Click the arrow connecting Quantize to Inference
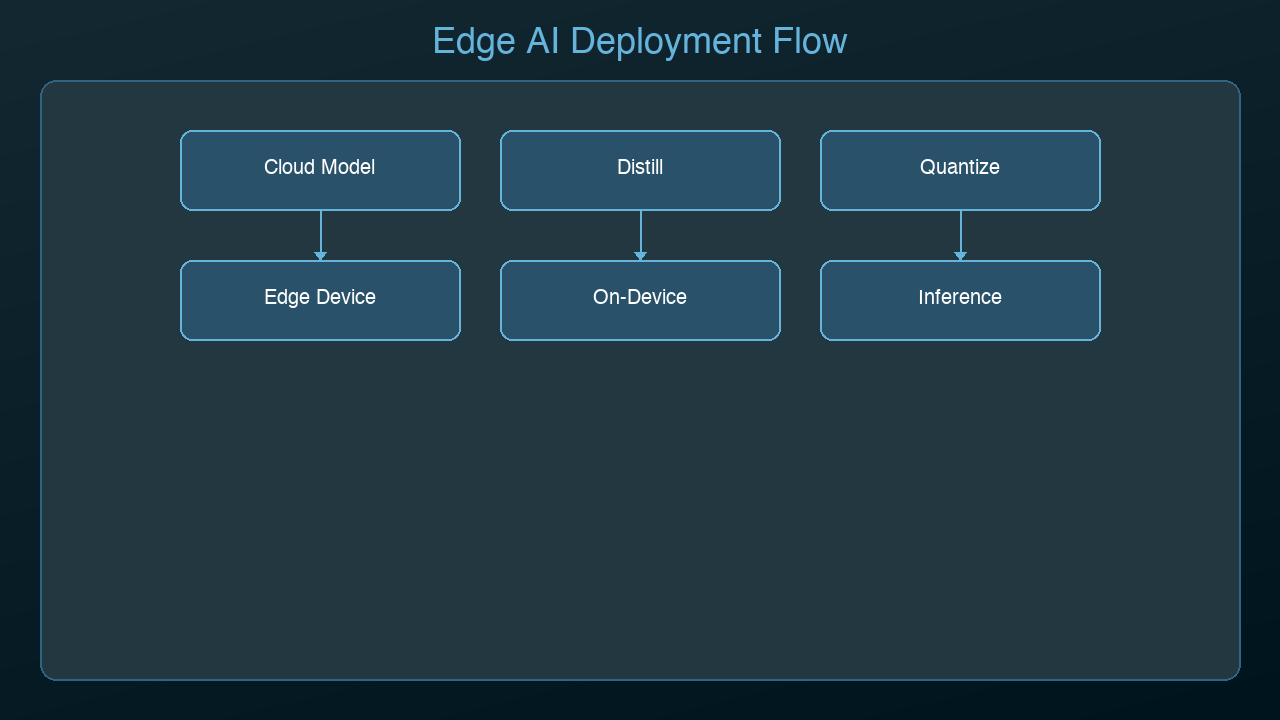 coord(960,237)
